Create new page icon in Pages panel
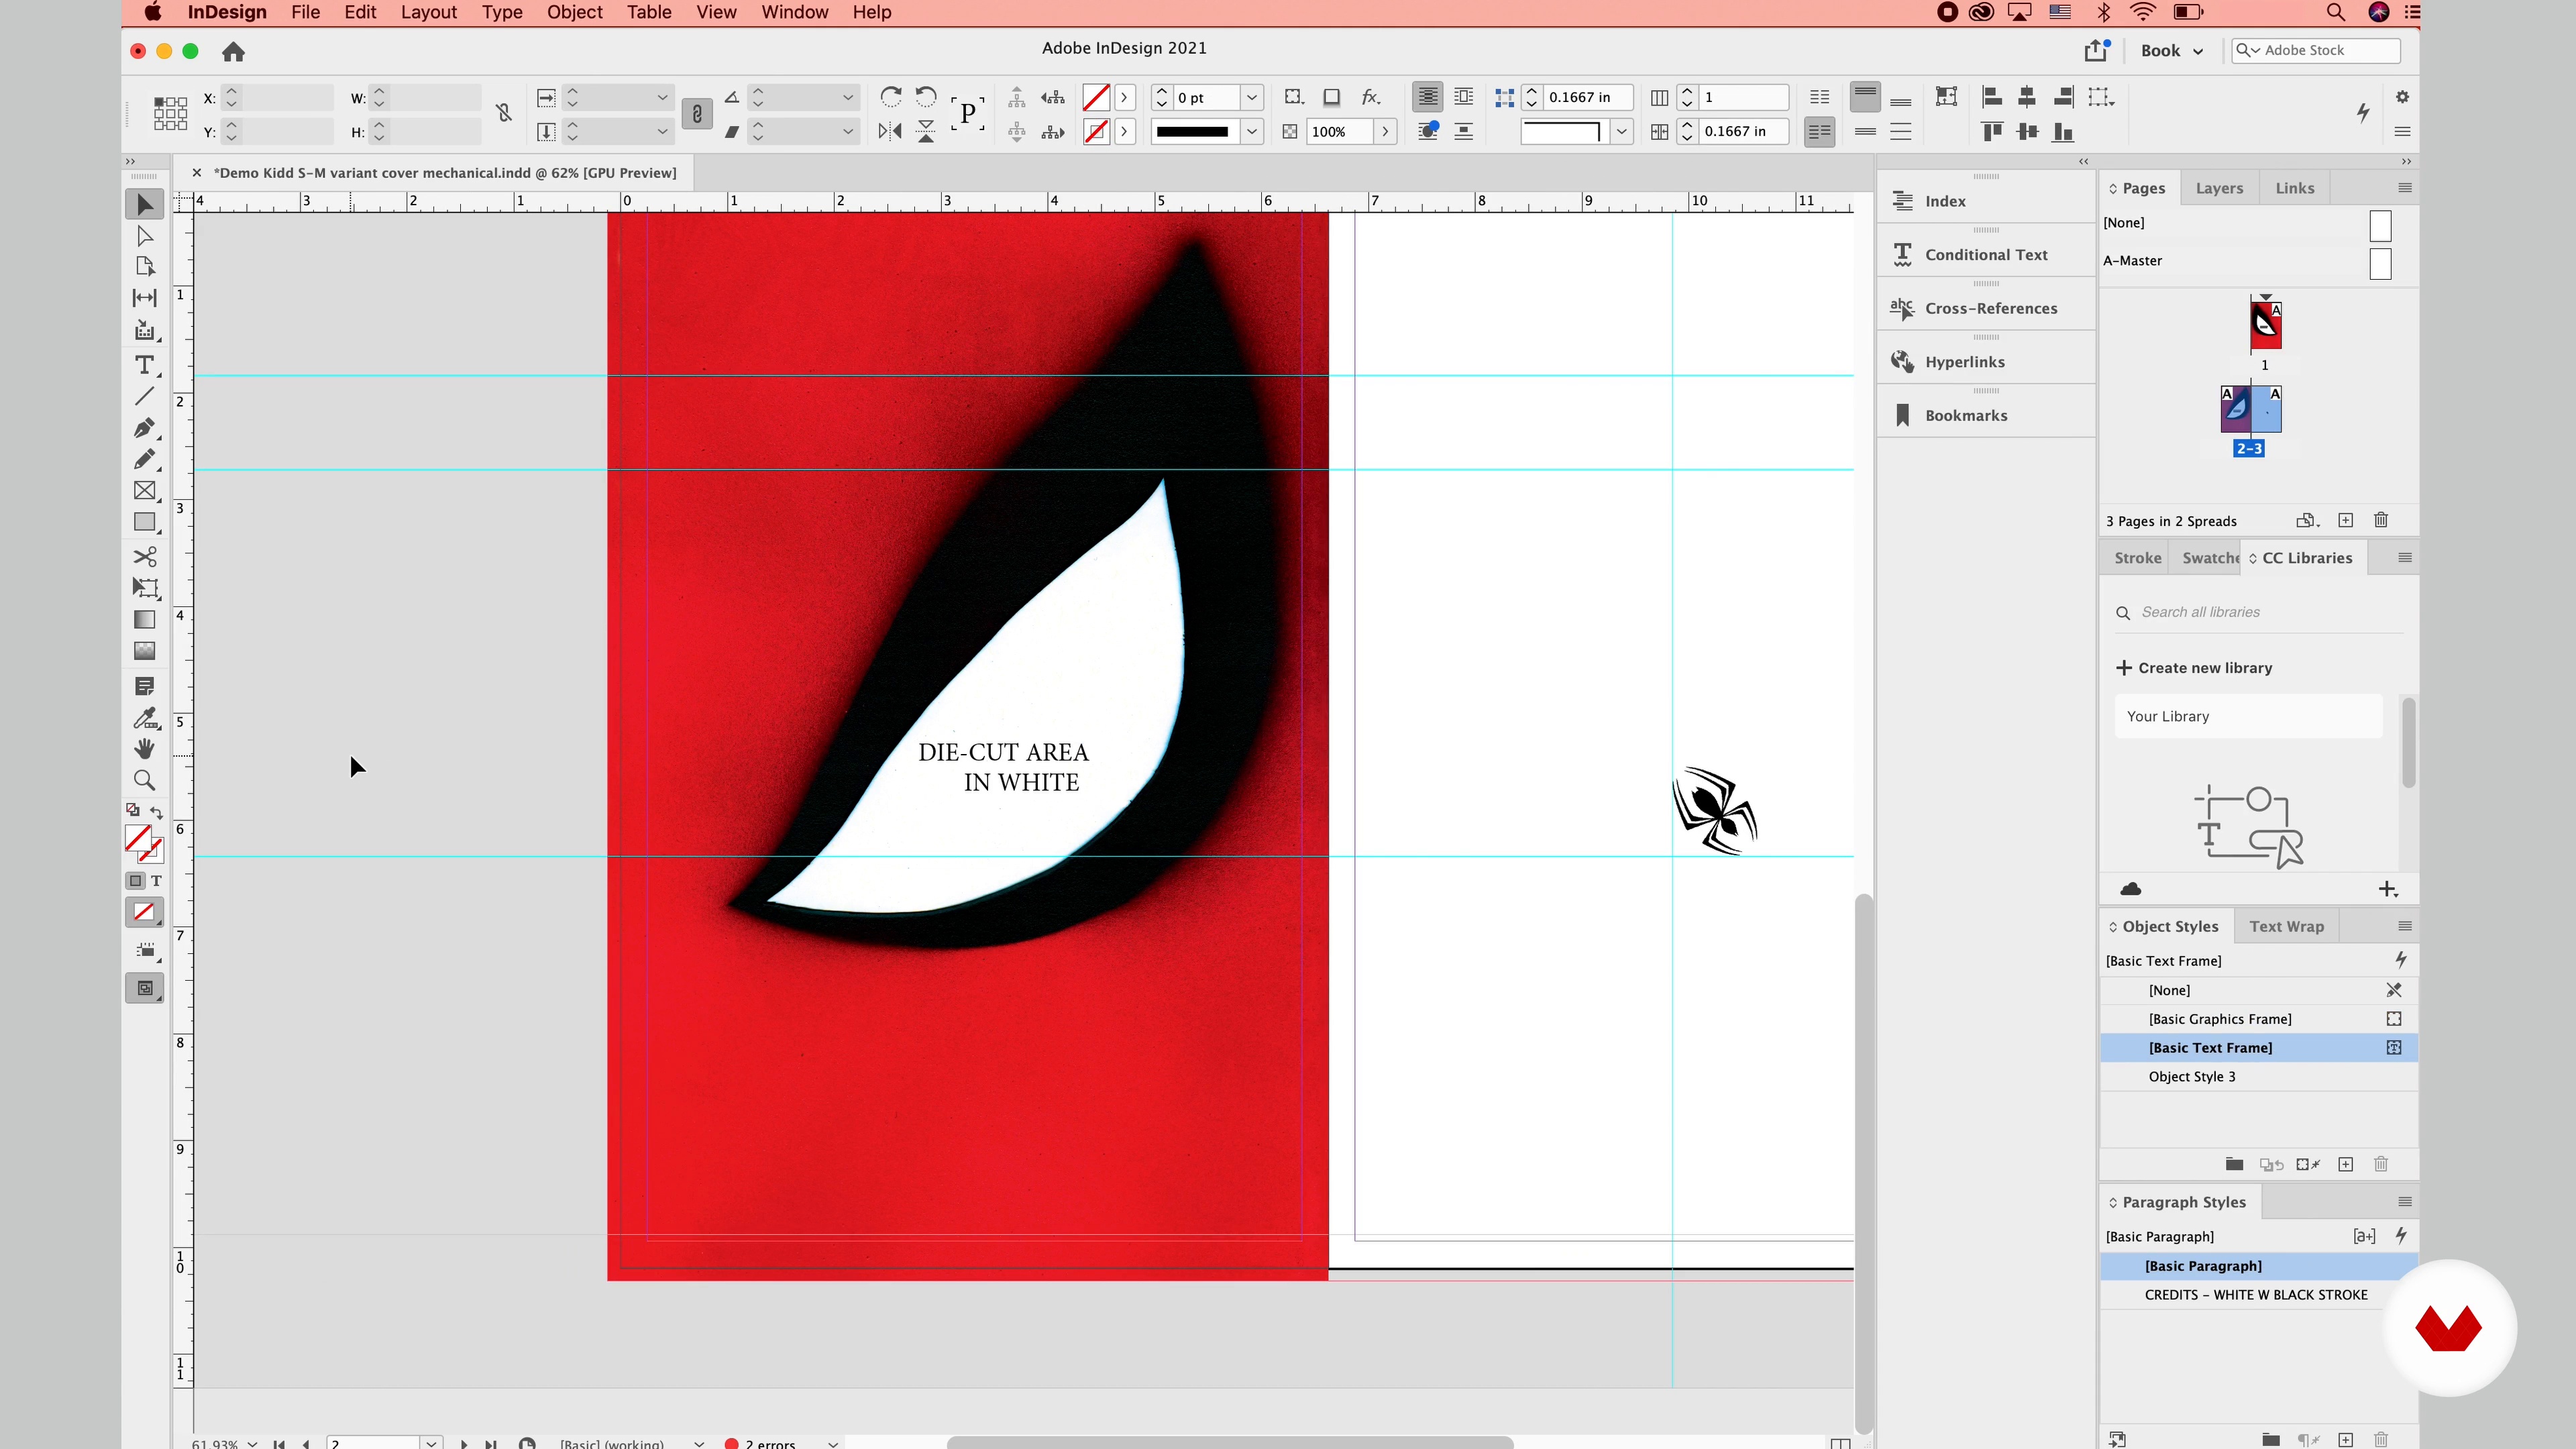Image resolution: width=2576 pixels, height=1449 pixels. [x=2346, y=520]
